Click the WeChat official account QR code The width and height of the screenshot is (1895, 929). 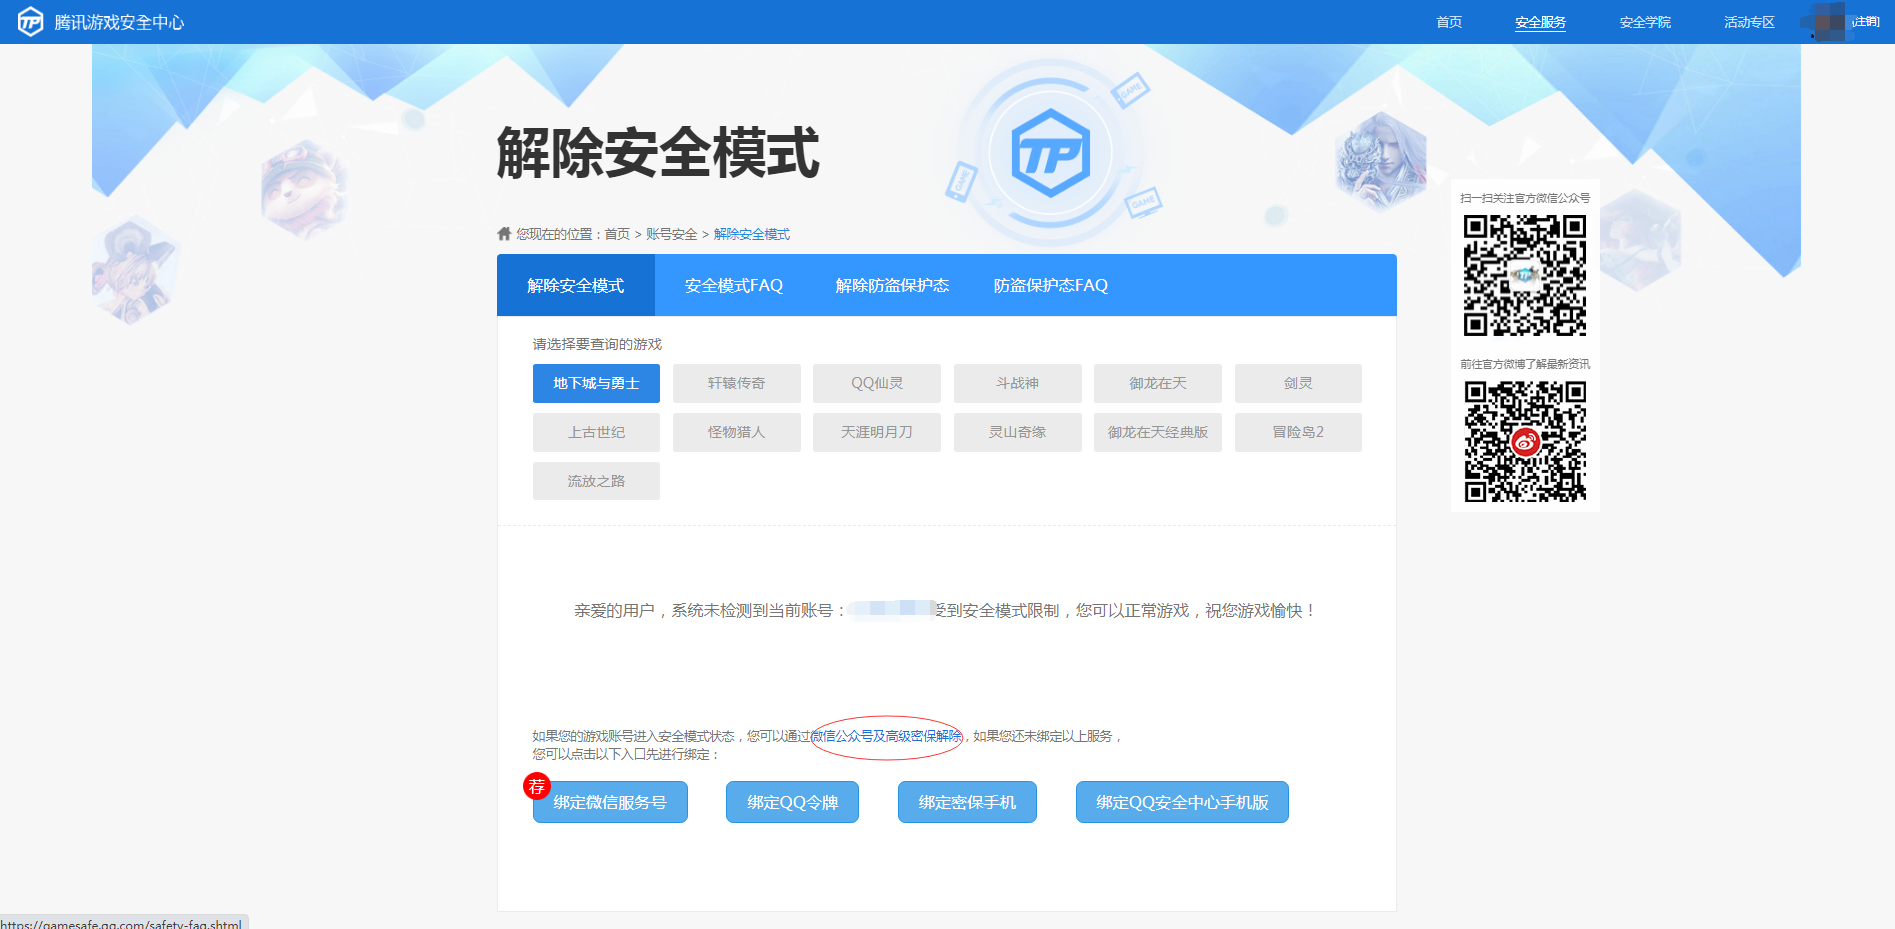click(x=1525, y=276)
